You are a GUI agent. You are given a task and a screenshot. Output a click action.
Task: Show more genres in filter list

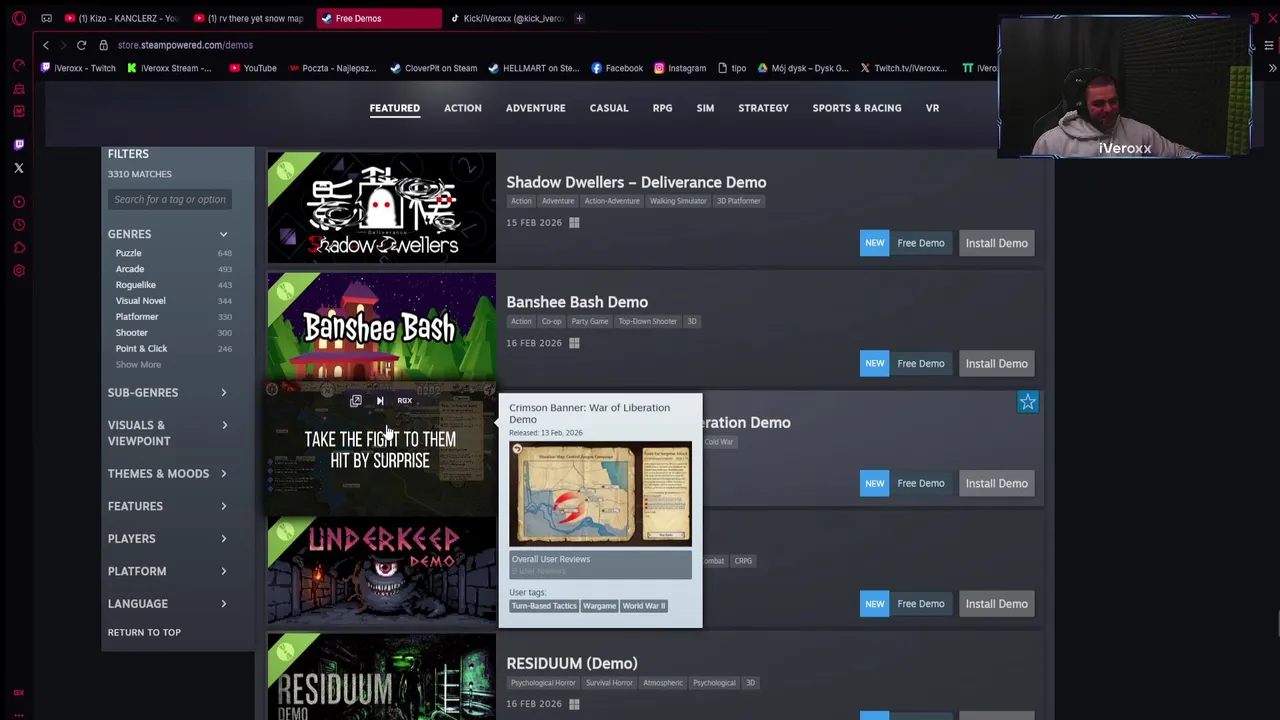point(138,364)
